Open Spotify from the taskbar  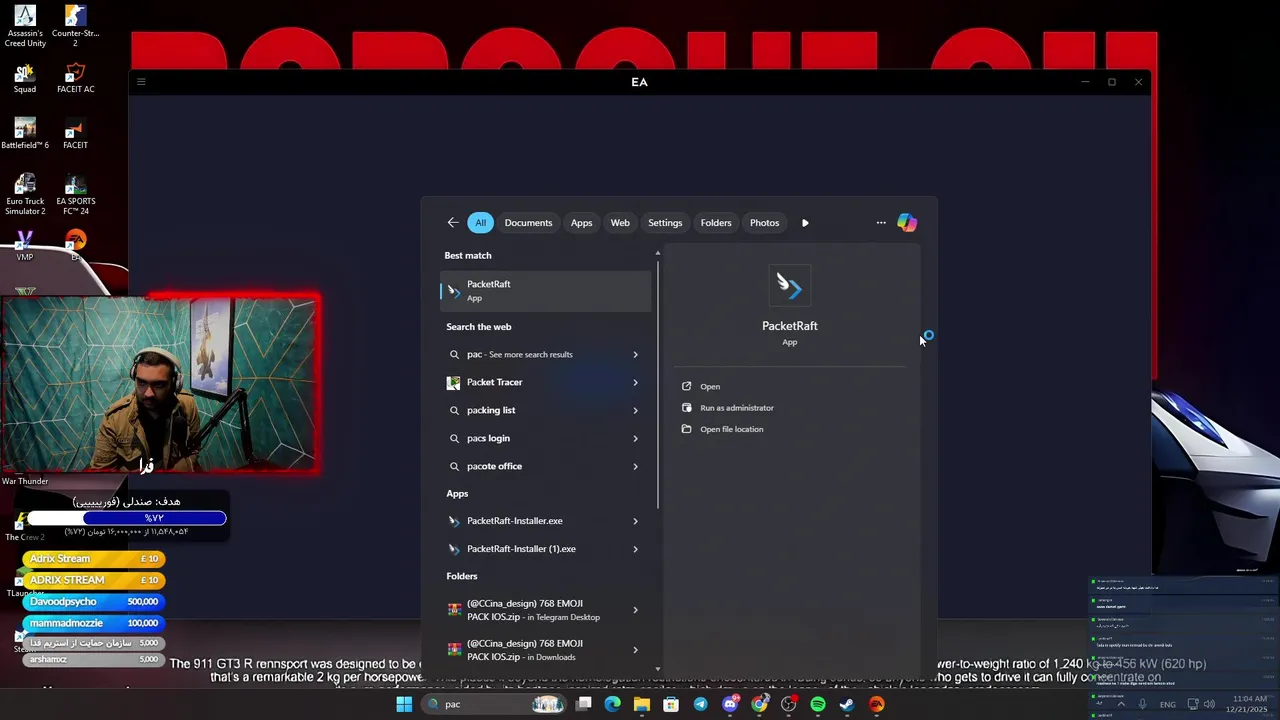(818, 704)
